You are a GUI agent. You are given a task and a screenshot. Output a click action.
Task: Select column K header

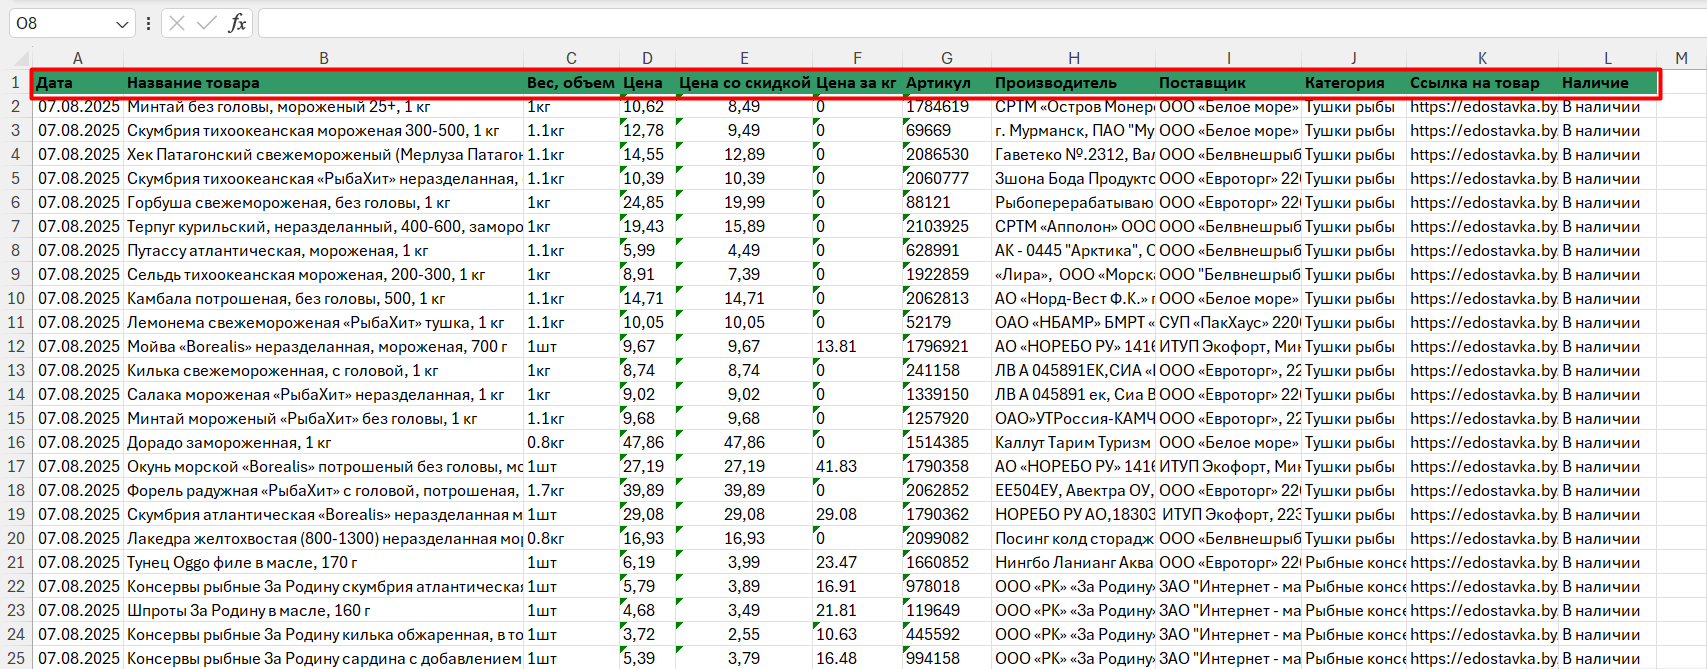coord(1482,58)
